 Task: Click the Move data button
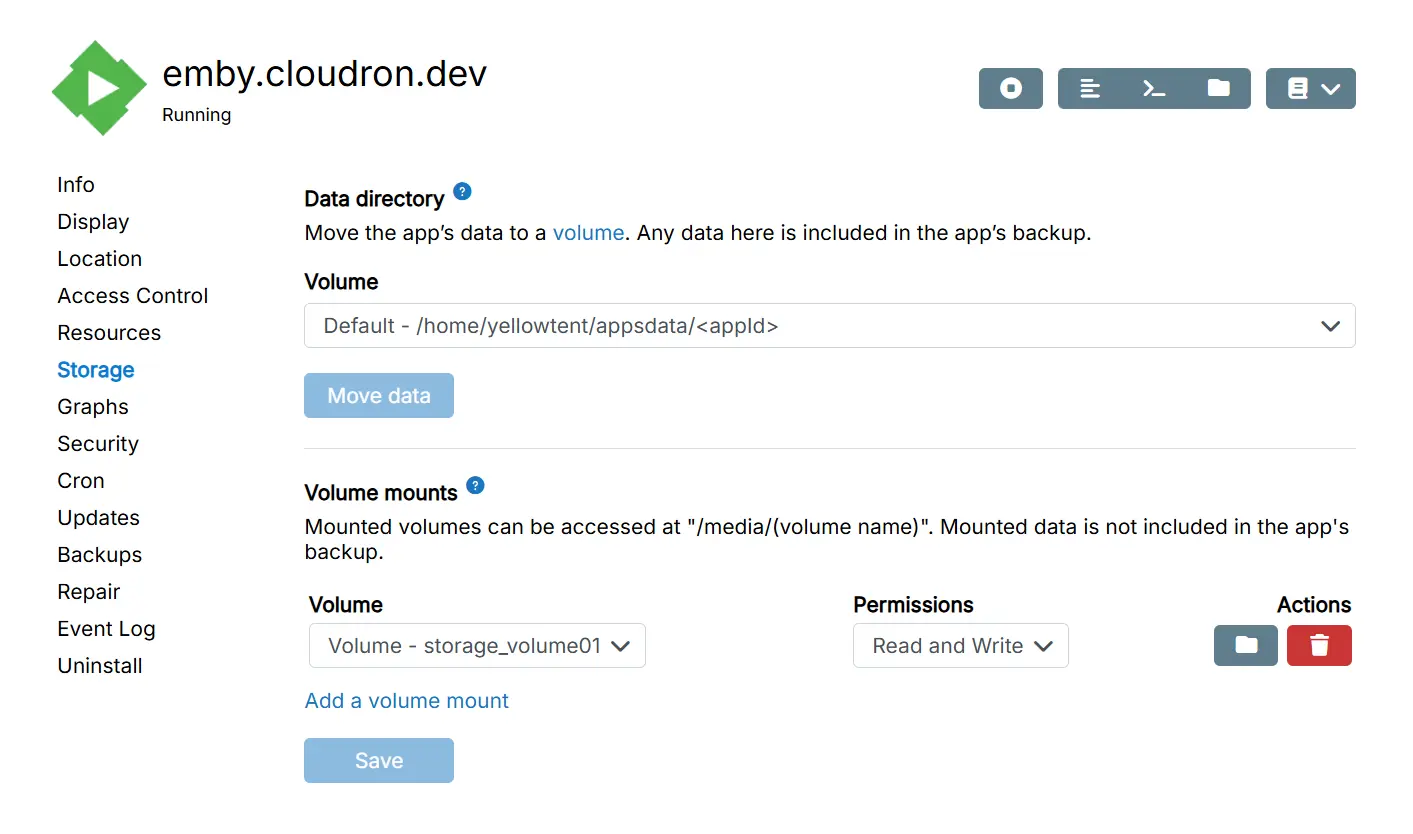pyautogui.click(x=379, y=396)
